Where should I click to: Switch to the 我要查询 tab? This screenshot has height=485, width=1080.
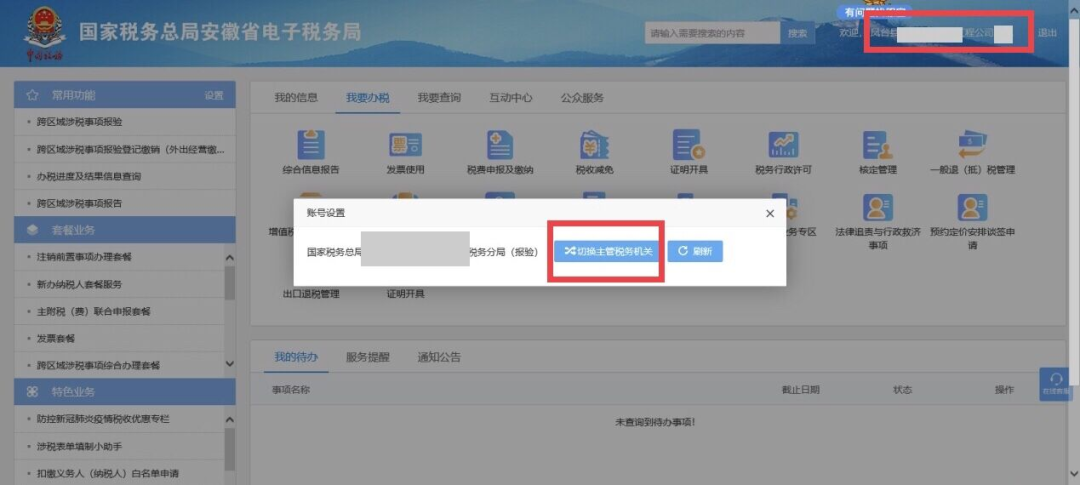pyautogui.click(x=439, y=98)
